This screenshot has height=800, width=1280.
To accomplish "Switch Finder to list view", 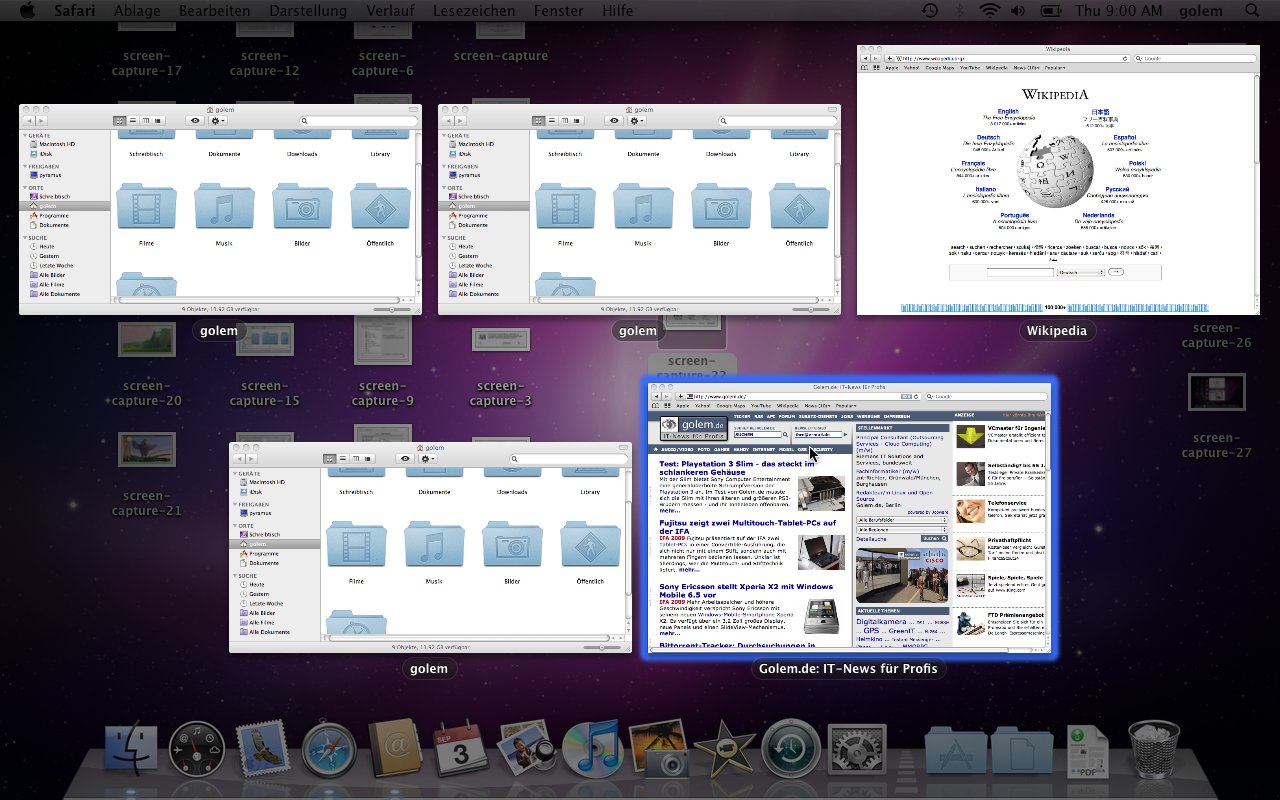I will click(x=343, y=459).
